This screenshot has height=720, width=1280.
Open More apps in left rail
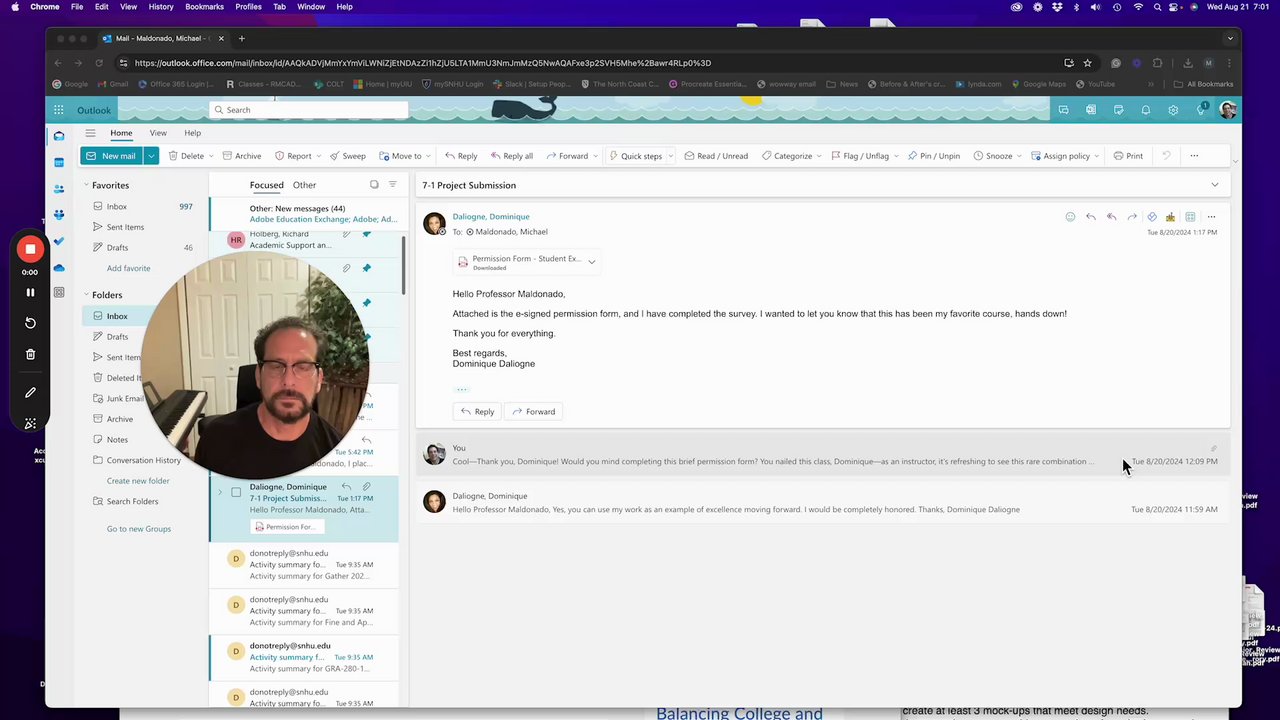click(59, 293)
